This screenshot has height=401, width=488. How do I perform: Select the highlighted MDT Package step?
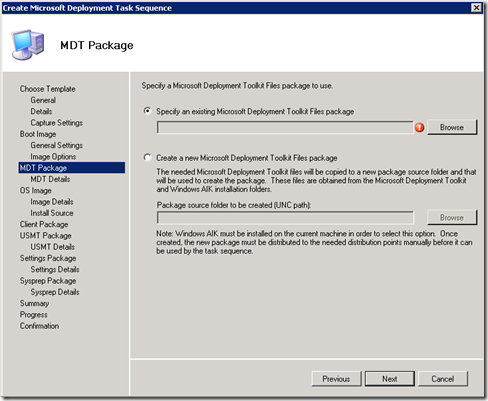(72, 168)
